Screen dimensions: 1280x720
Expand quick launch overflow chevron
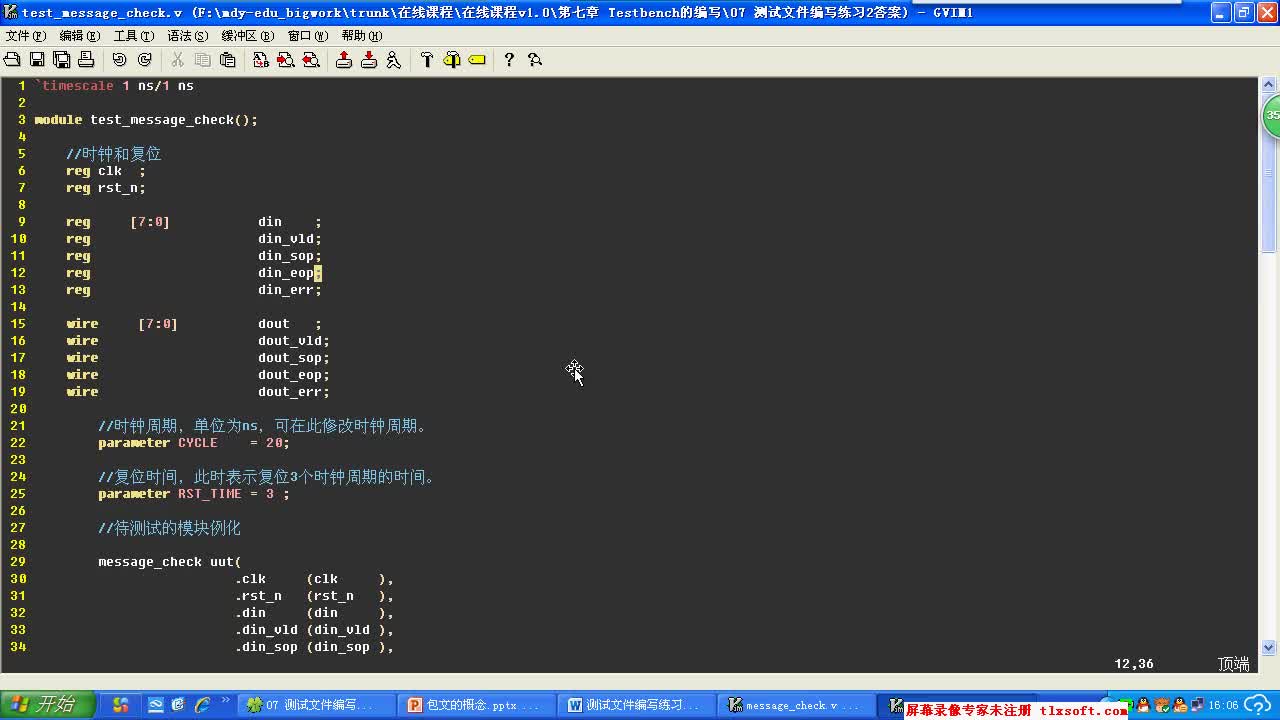coord(225,701)
